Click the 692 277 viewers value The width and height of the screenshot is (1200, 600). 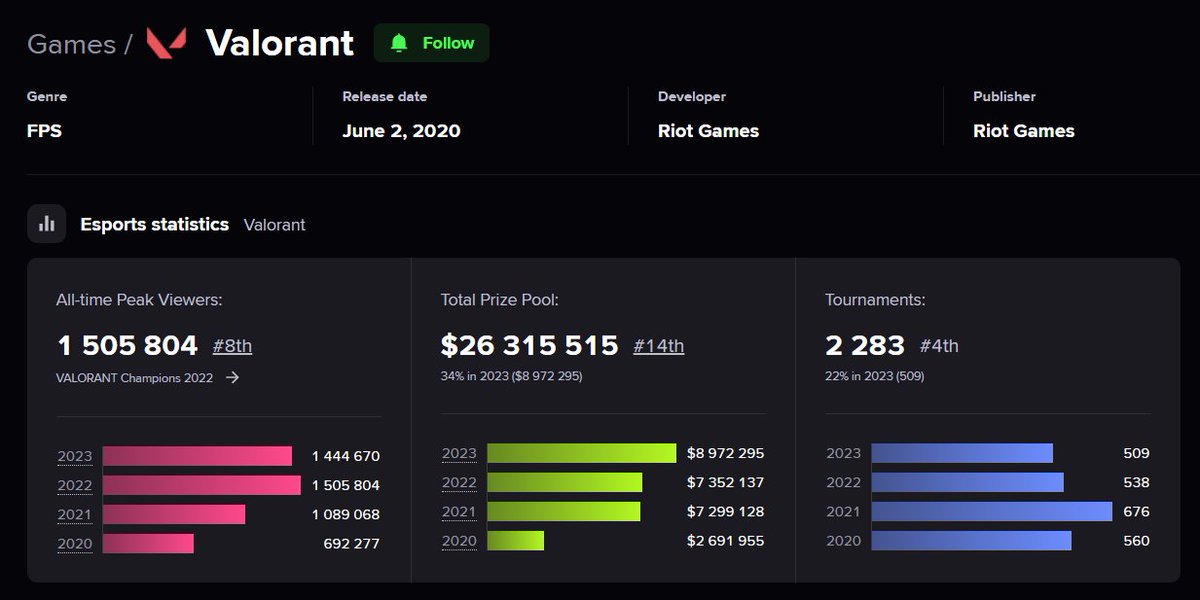[x=351, y=544]
